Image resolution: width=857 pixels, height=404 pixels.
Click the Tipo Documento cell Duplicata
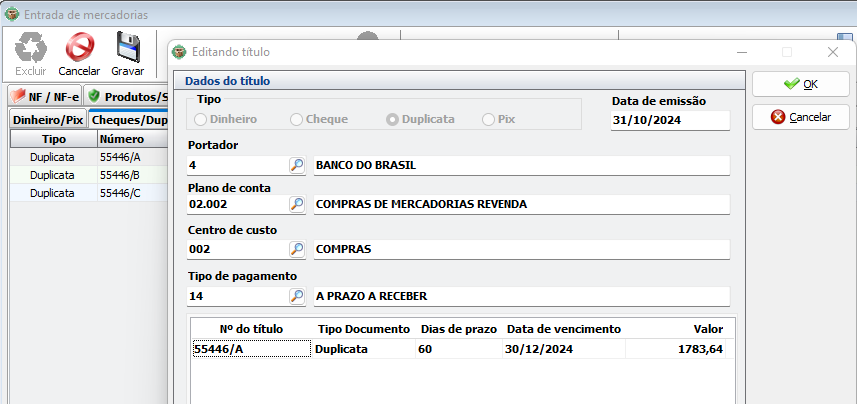point(363,349)
